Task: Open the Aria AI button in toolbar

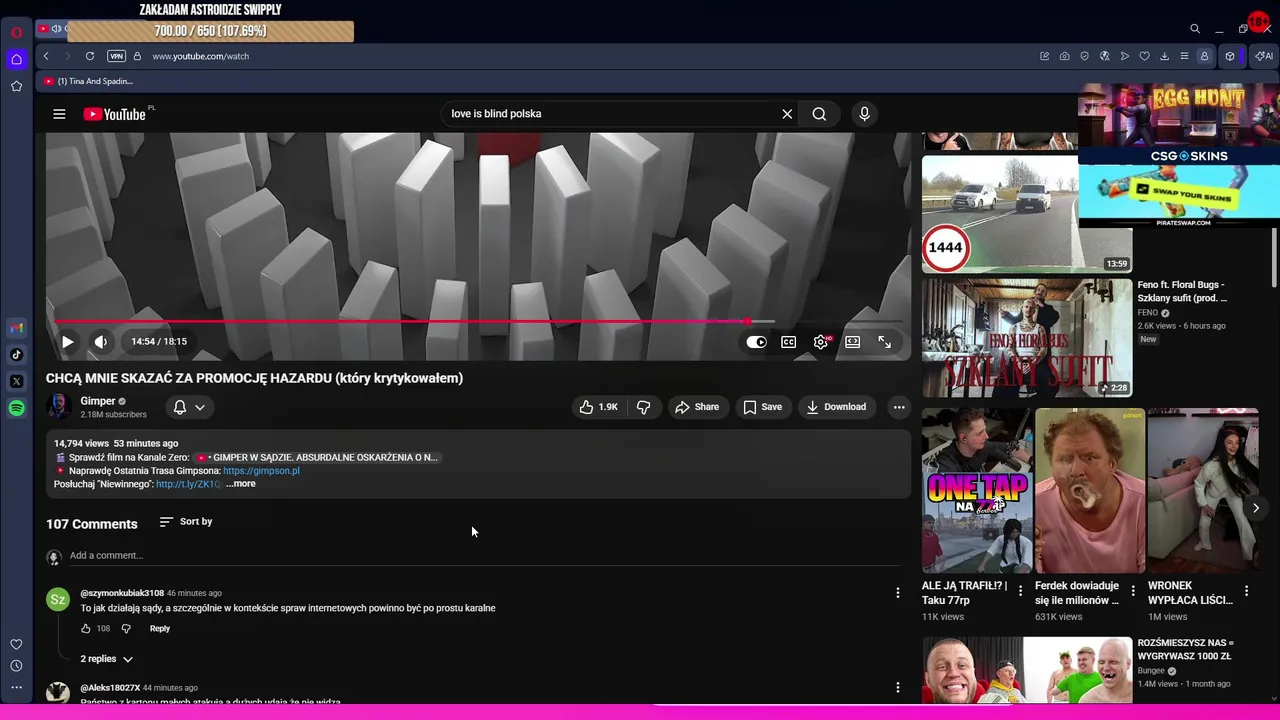Action: [x=1264, y=57]
